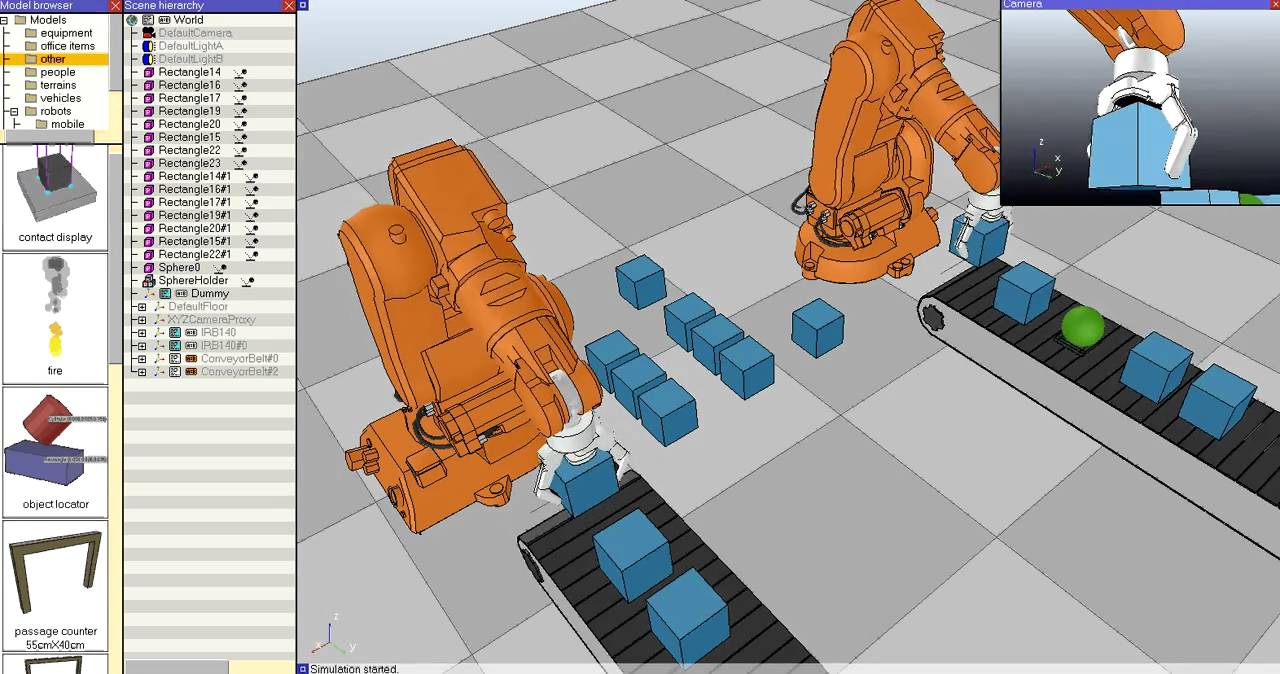This screenshot has width=1280, height=674.
Task: Expand the XYZCameraProxy node
Action: tap(142, 319)
